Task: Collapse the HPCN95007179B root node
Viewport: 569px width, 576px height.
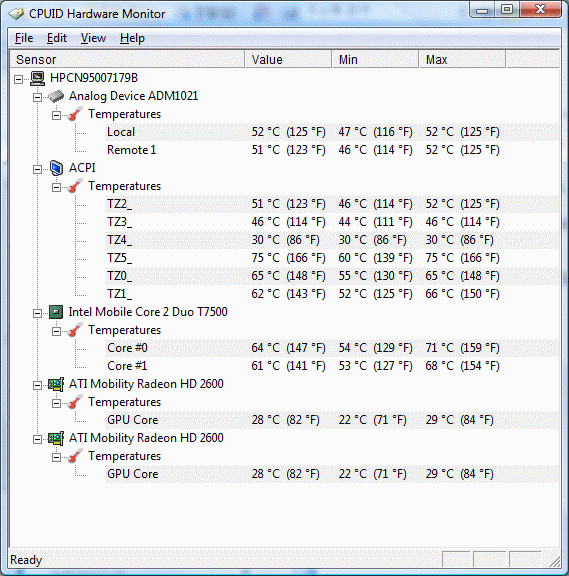Action: click(18, 79)
